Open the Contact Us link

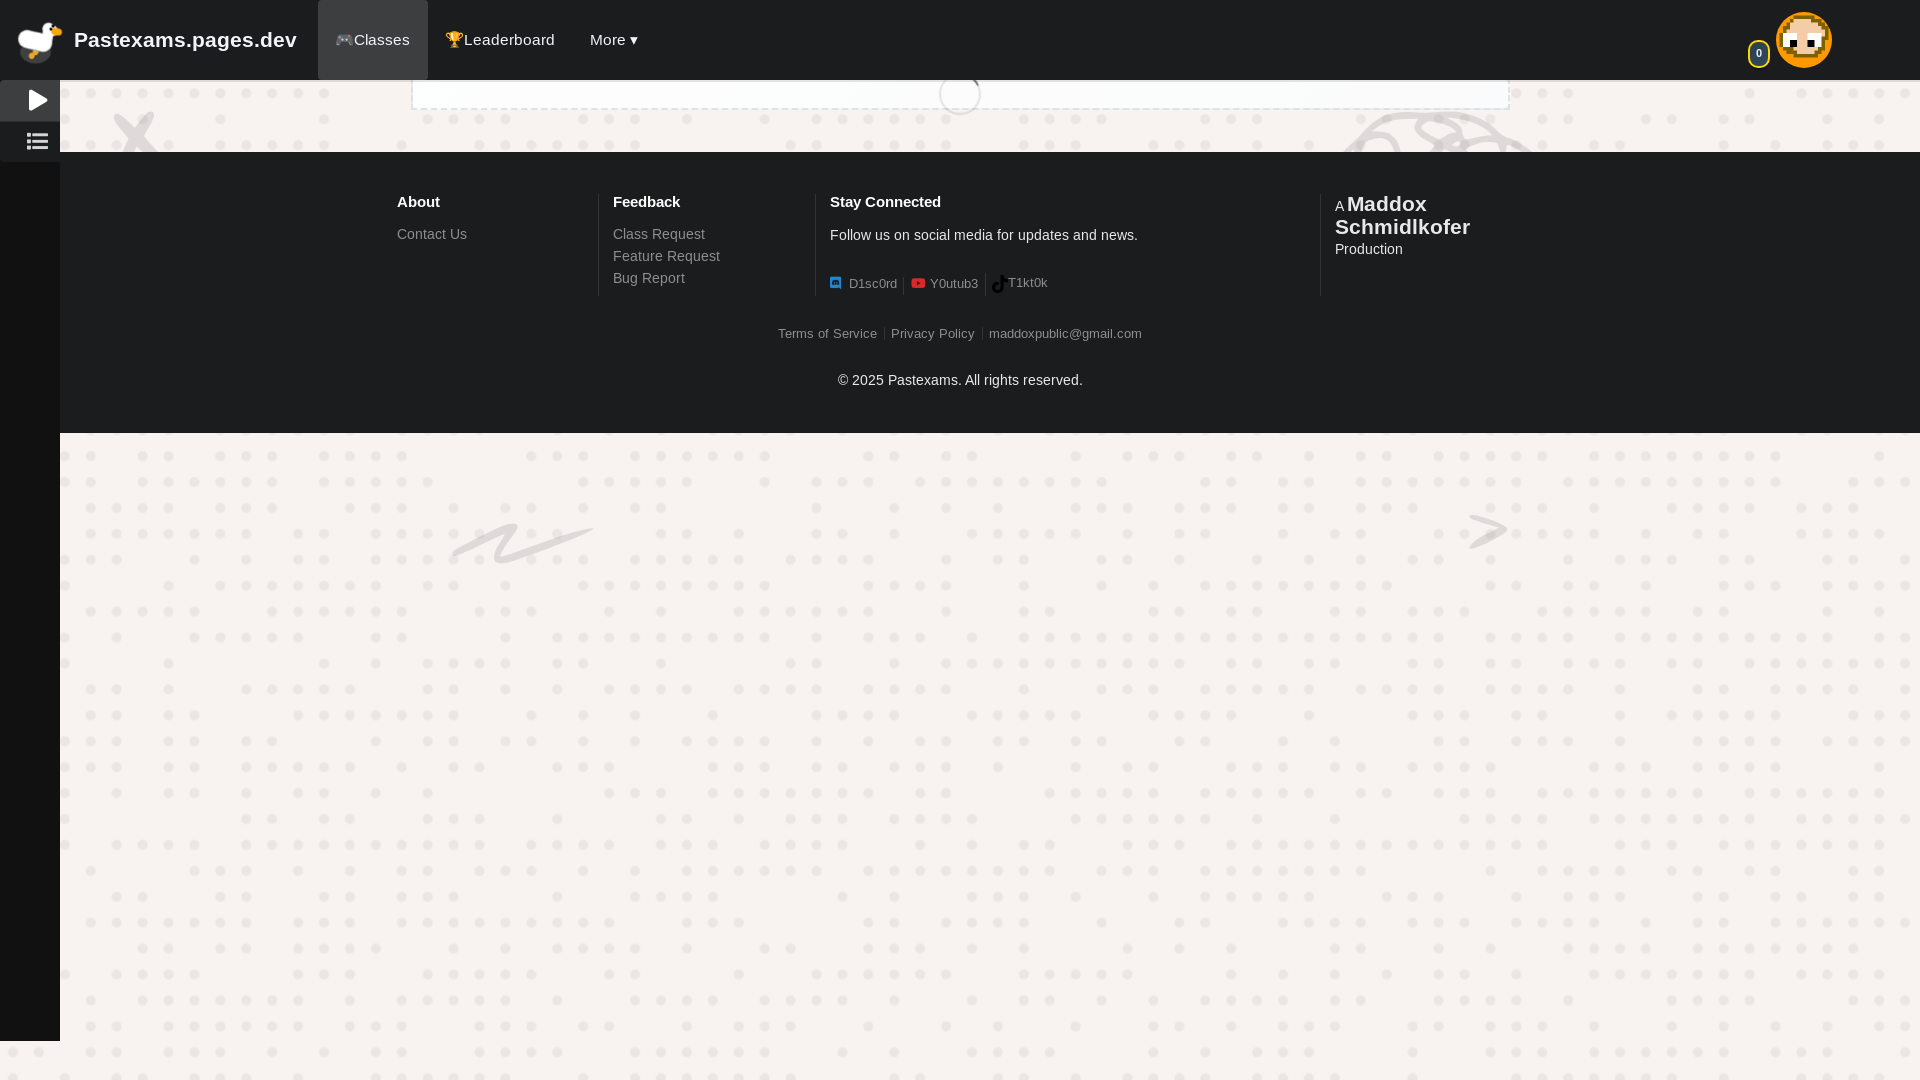432,234
